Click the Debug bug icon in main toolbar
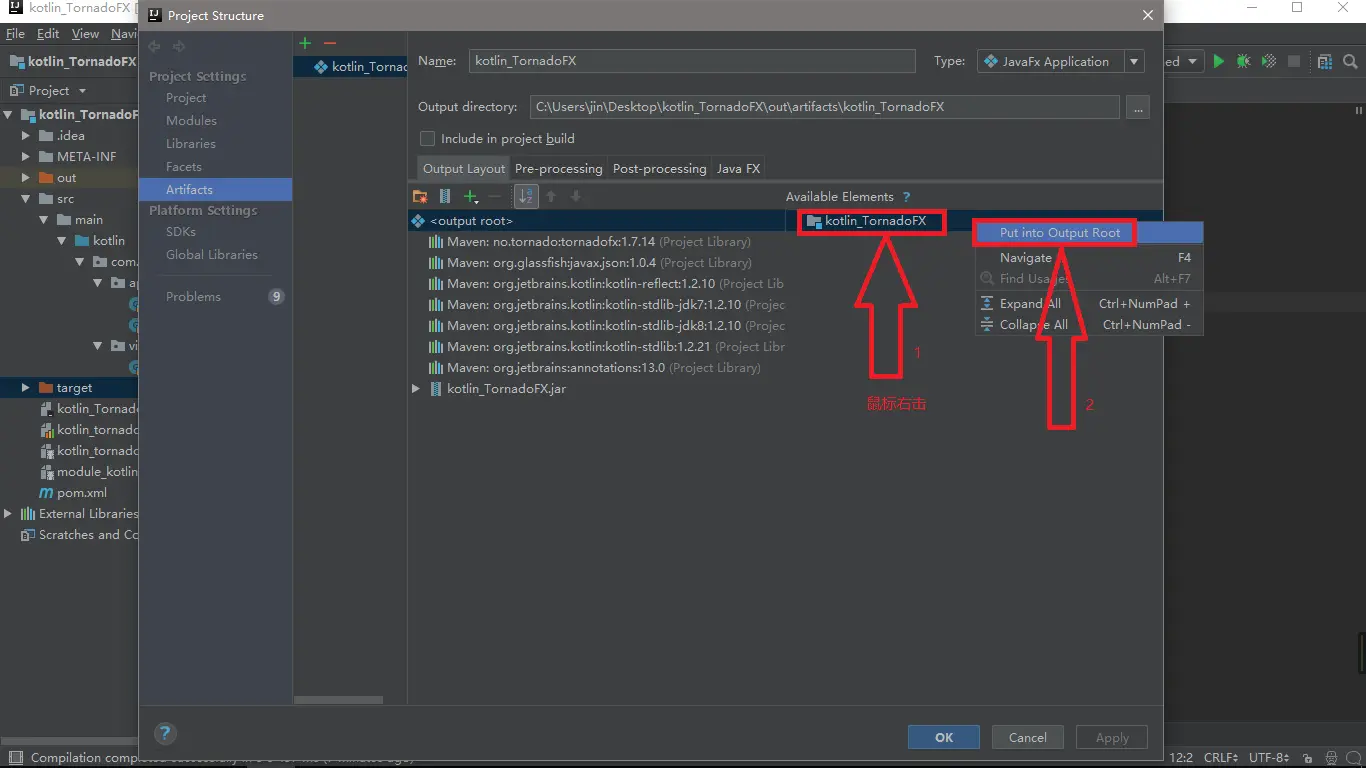Viewport: 1366px width, 768px height. tap(1243, 61)
